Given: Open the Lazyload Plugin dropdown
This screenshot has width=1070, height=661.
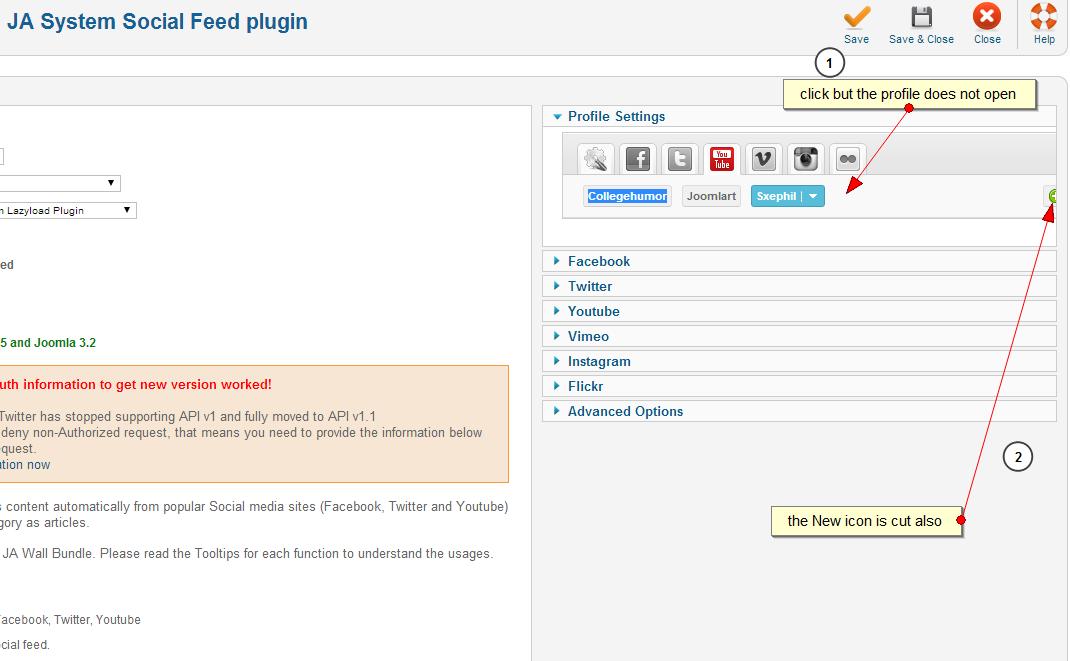Looking at the screenshot, I should [127, 210].
